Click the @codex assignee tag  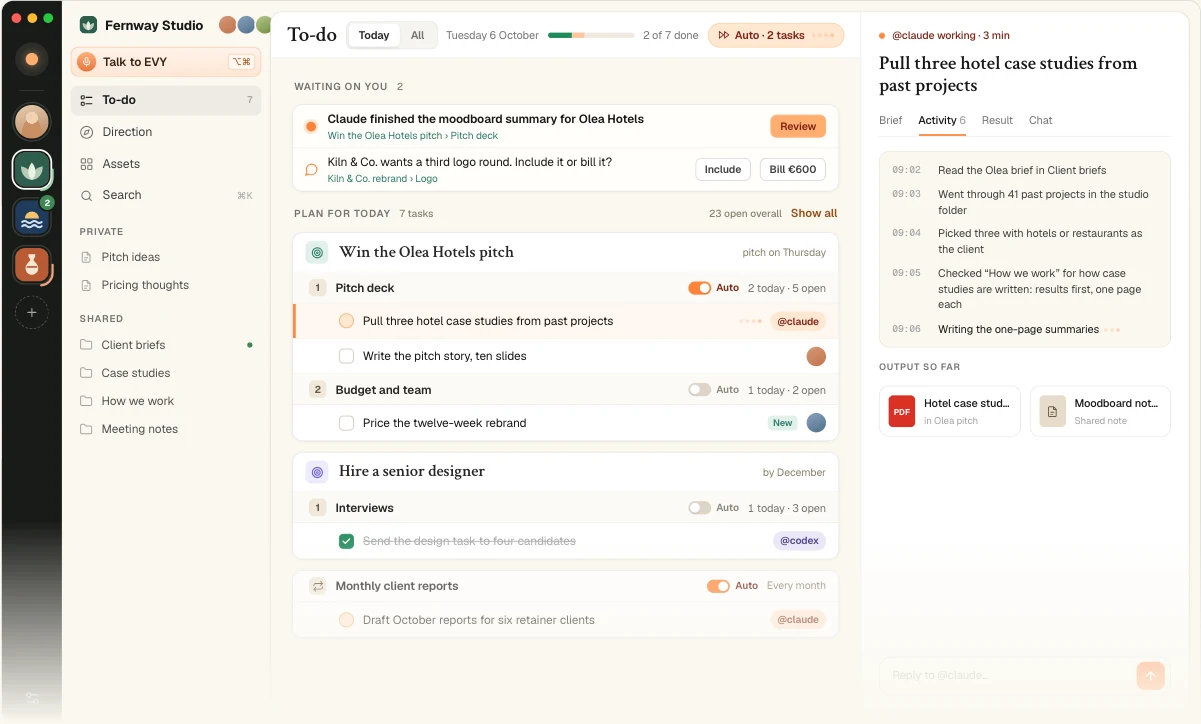click(x=799, y=541)
